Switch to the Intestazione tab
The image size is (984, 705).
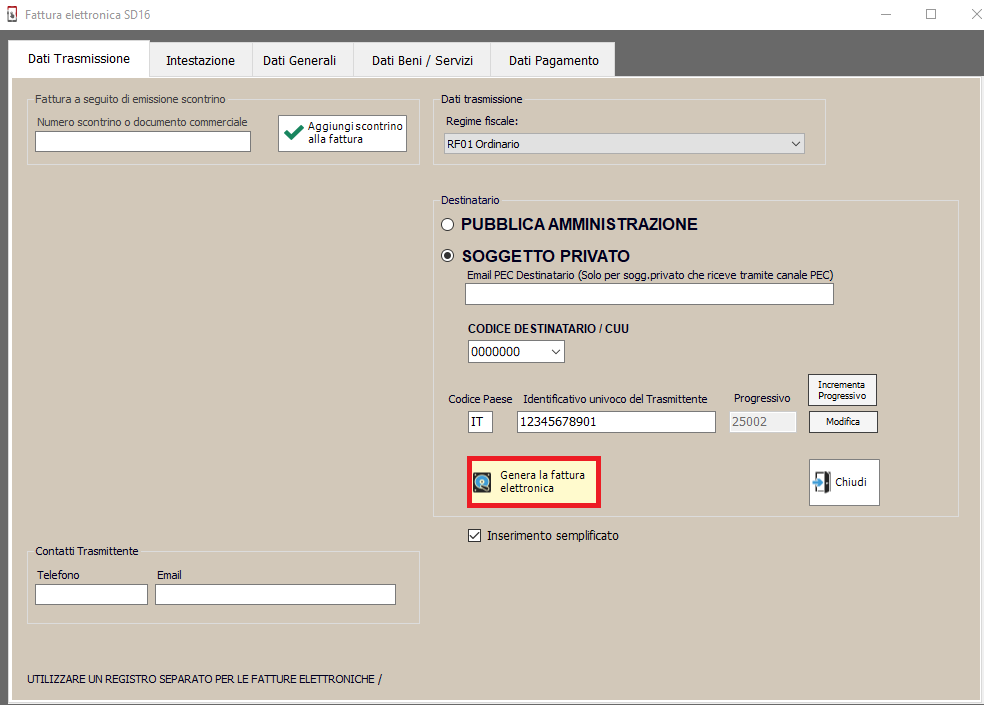click(x=200, y=60)
